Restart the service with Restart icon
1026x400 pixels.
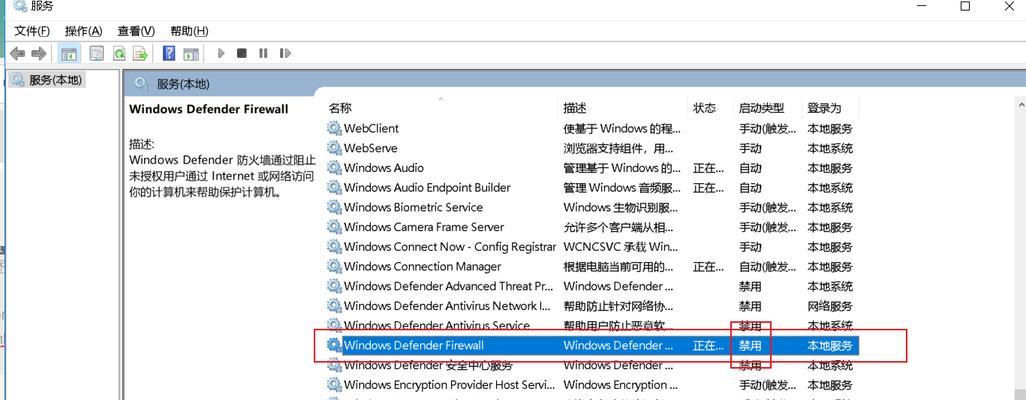(x=285, y=54)
